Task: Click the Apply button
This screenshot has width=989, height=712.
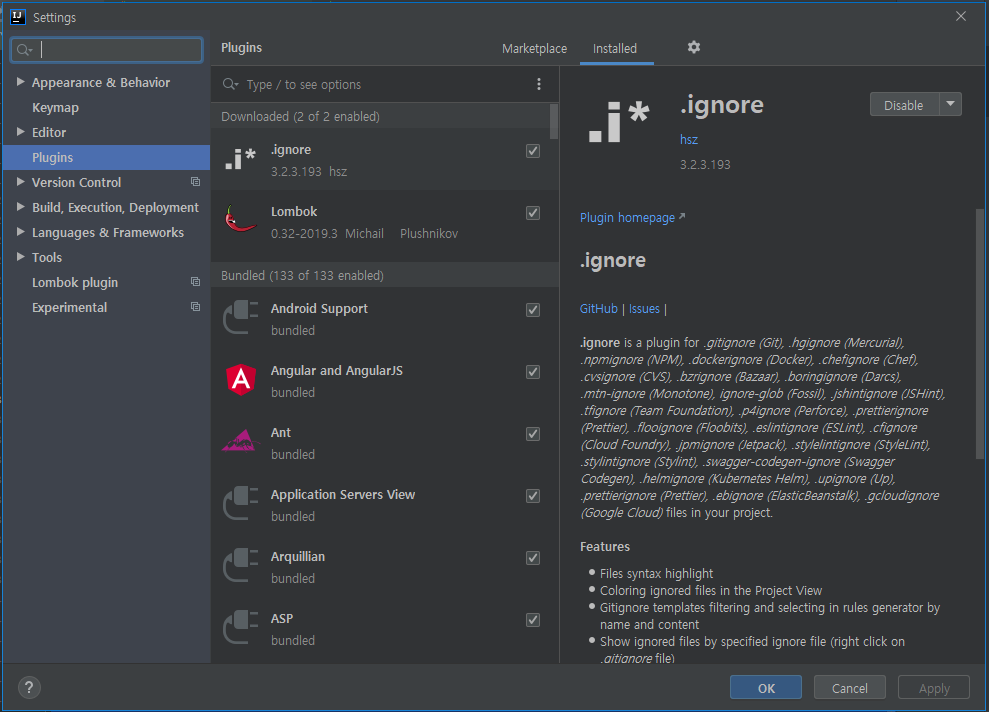Action: pos(933,688)
